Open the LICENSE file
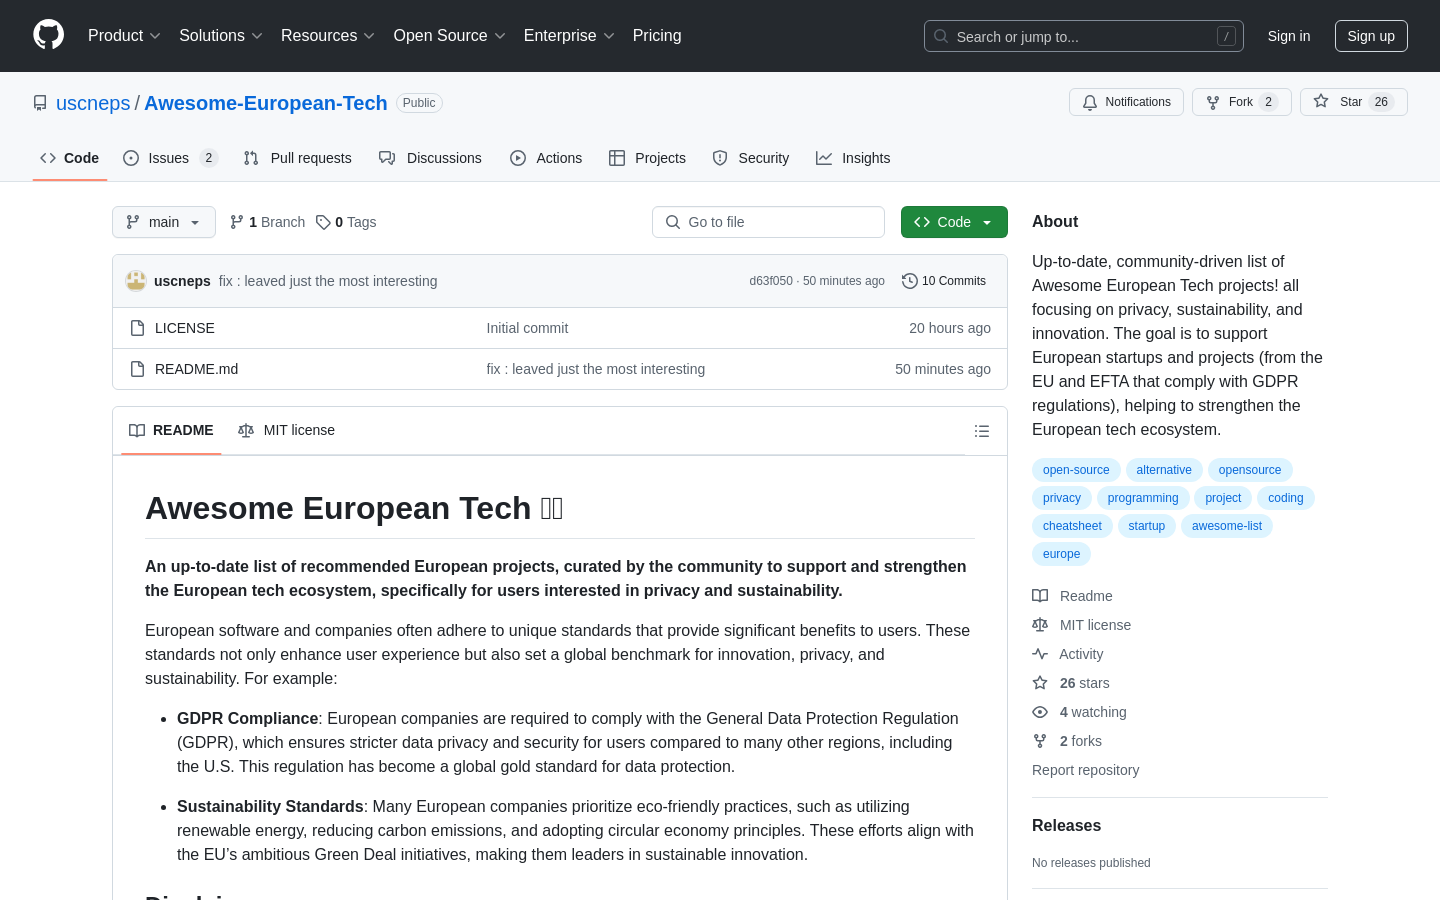Image resolution: width=1440 pixels, height=900 pixels. point(185,328)
